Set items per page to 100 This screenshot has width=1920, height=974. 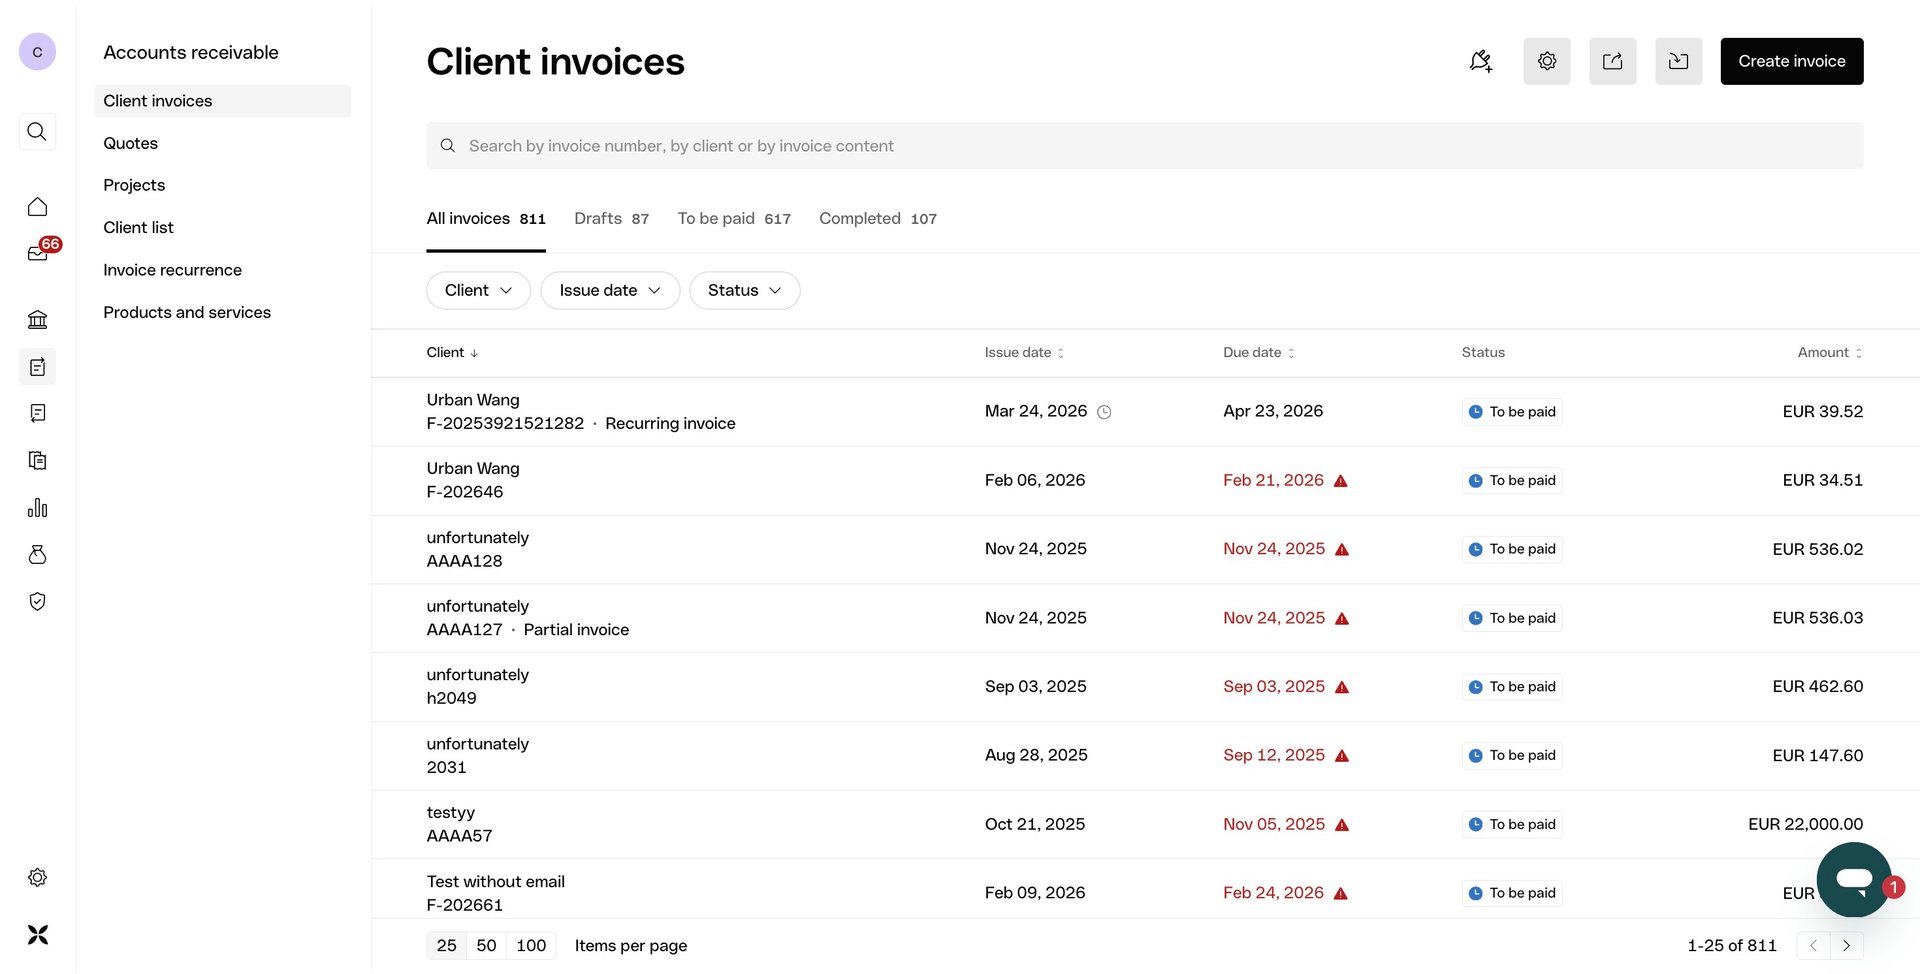[x=531, y=945]
